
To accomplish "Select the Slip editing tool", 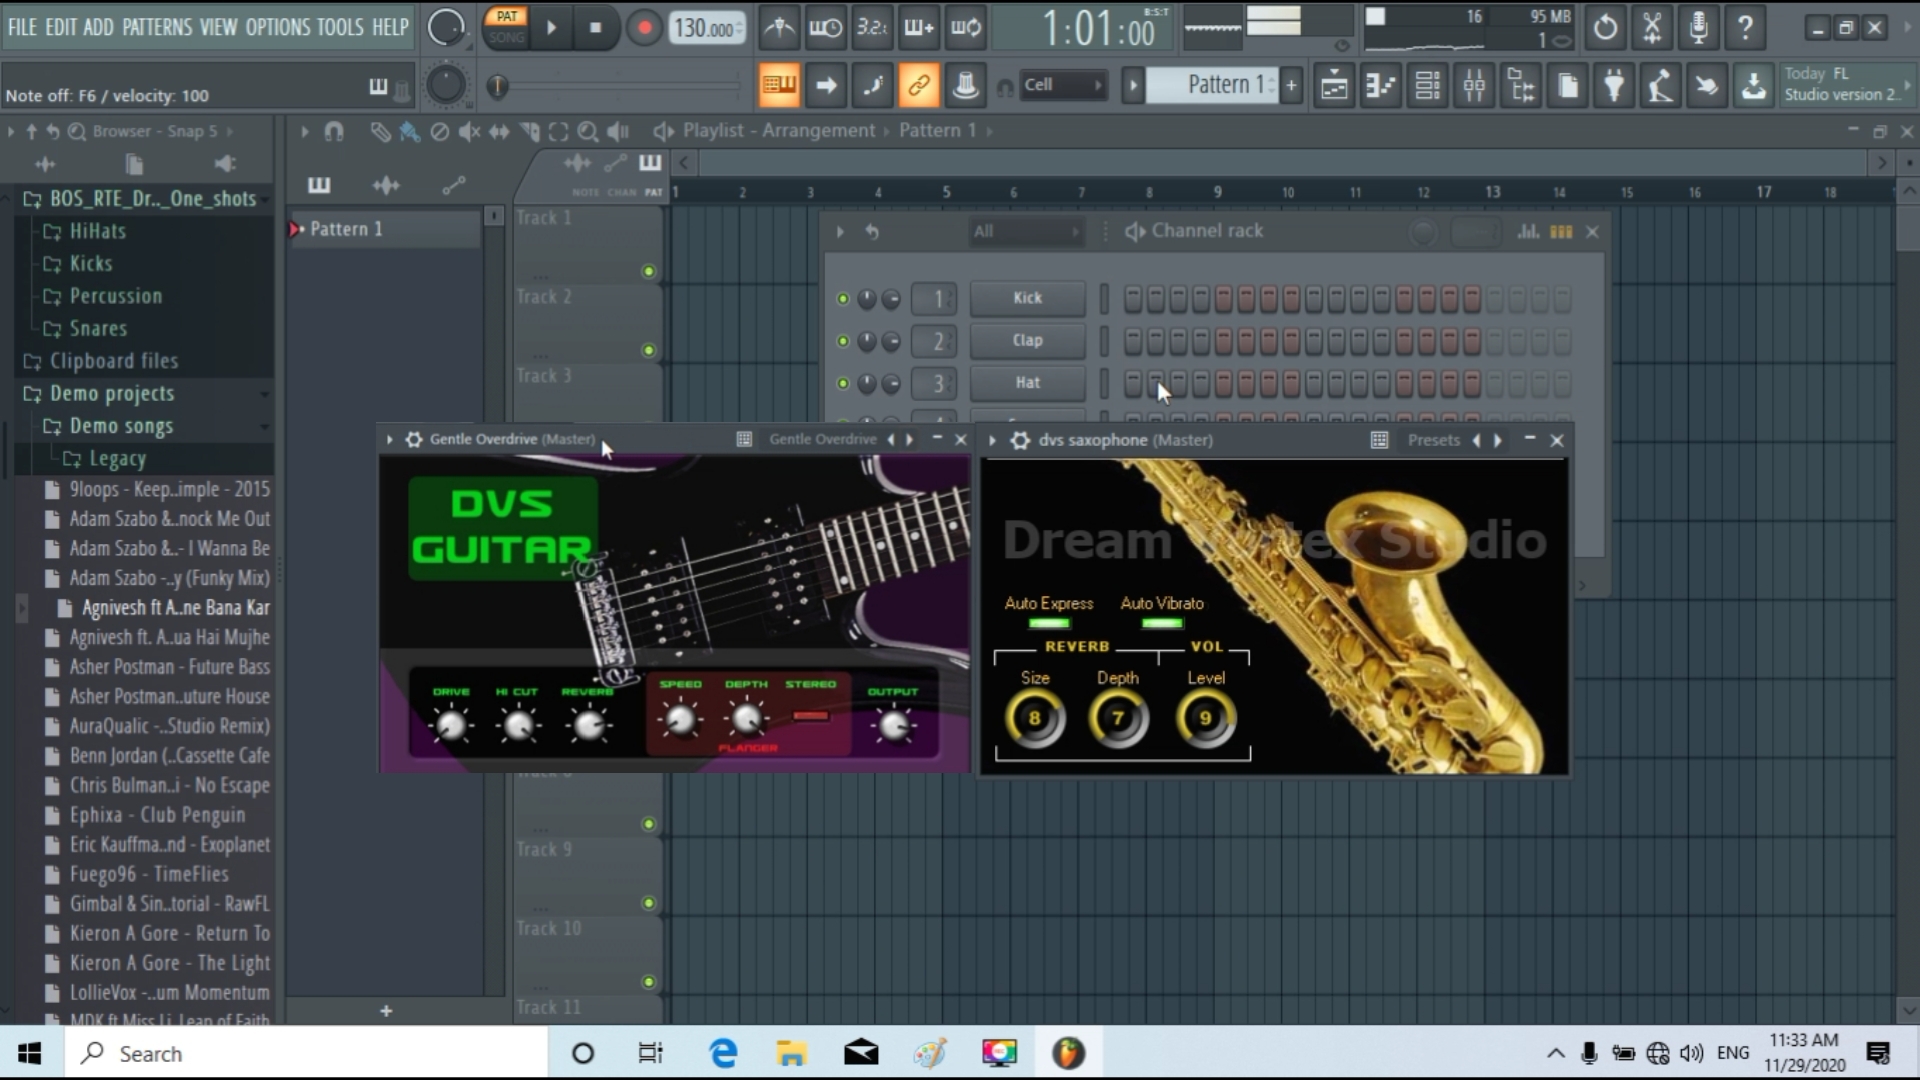I will (500, 131).
